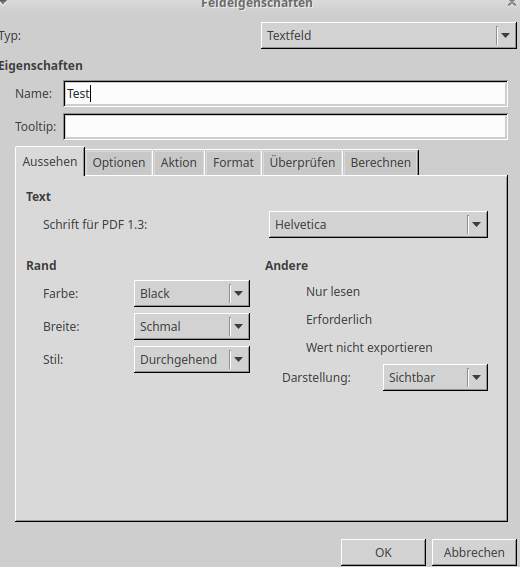
Task: Open the Stil dropdown showing Durchgehend
Action: pyautogui.click(x=192, y=359)
